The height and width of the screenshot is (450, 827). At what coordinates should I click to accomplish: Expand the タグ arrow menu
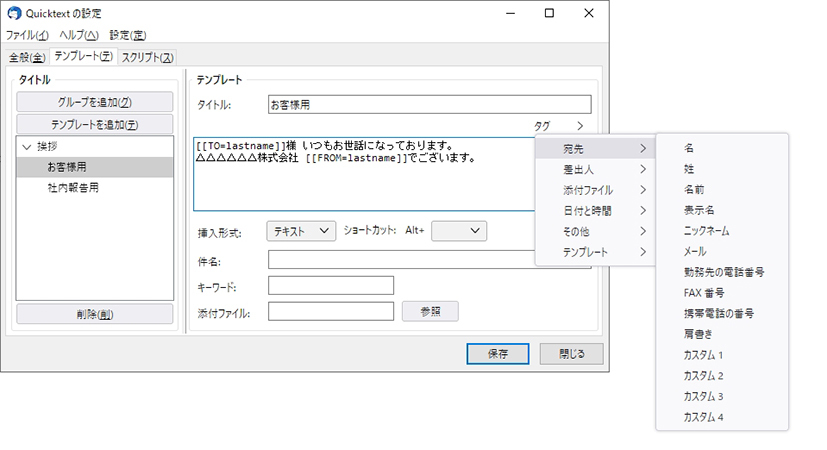point(579,126)
